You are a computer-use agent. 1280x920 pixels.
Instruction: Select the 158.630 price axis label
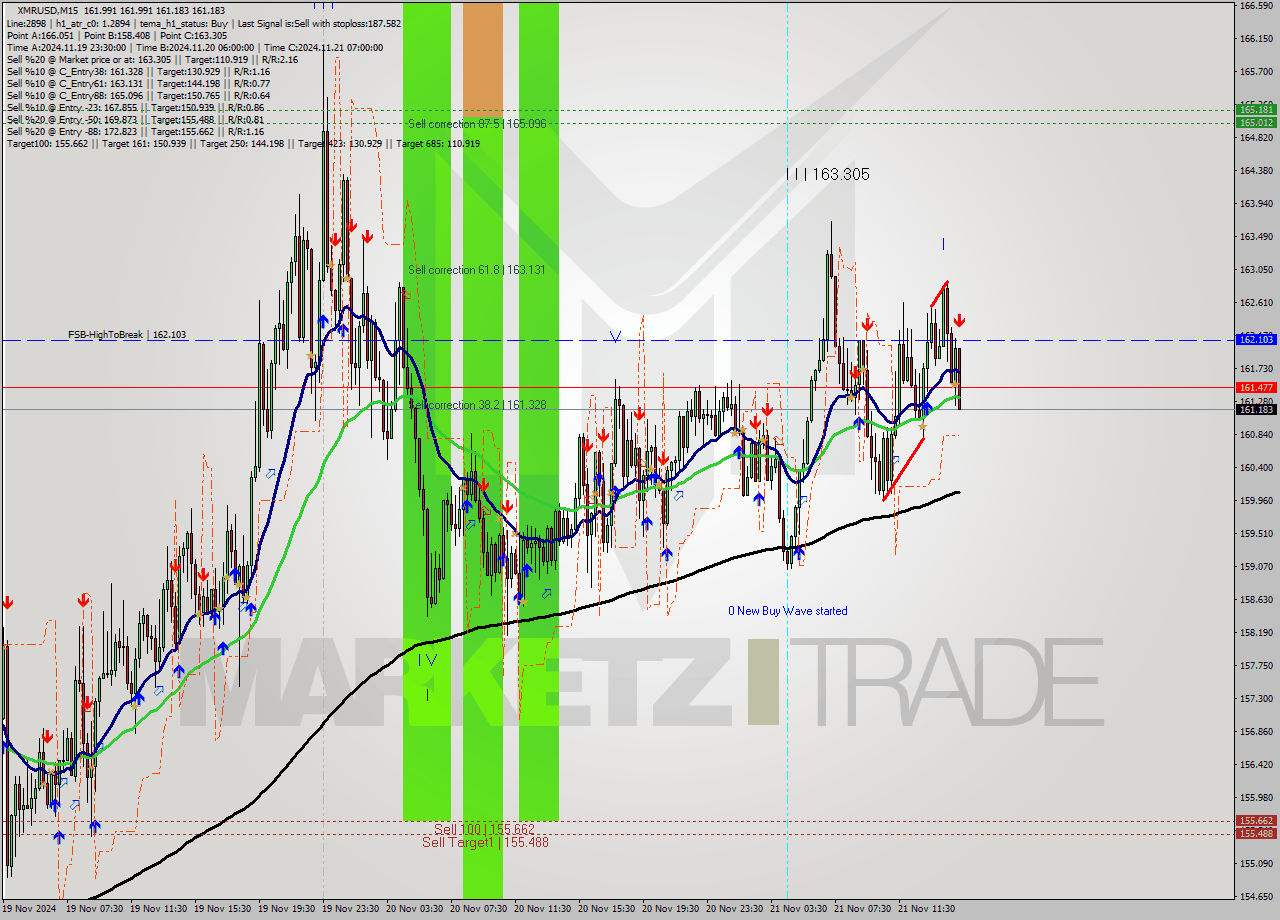1255,600
